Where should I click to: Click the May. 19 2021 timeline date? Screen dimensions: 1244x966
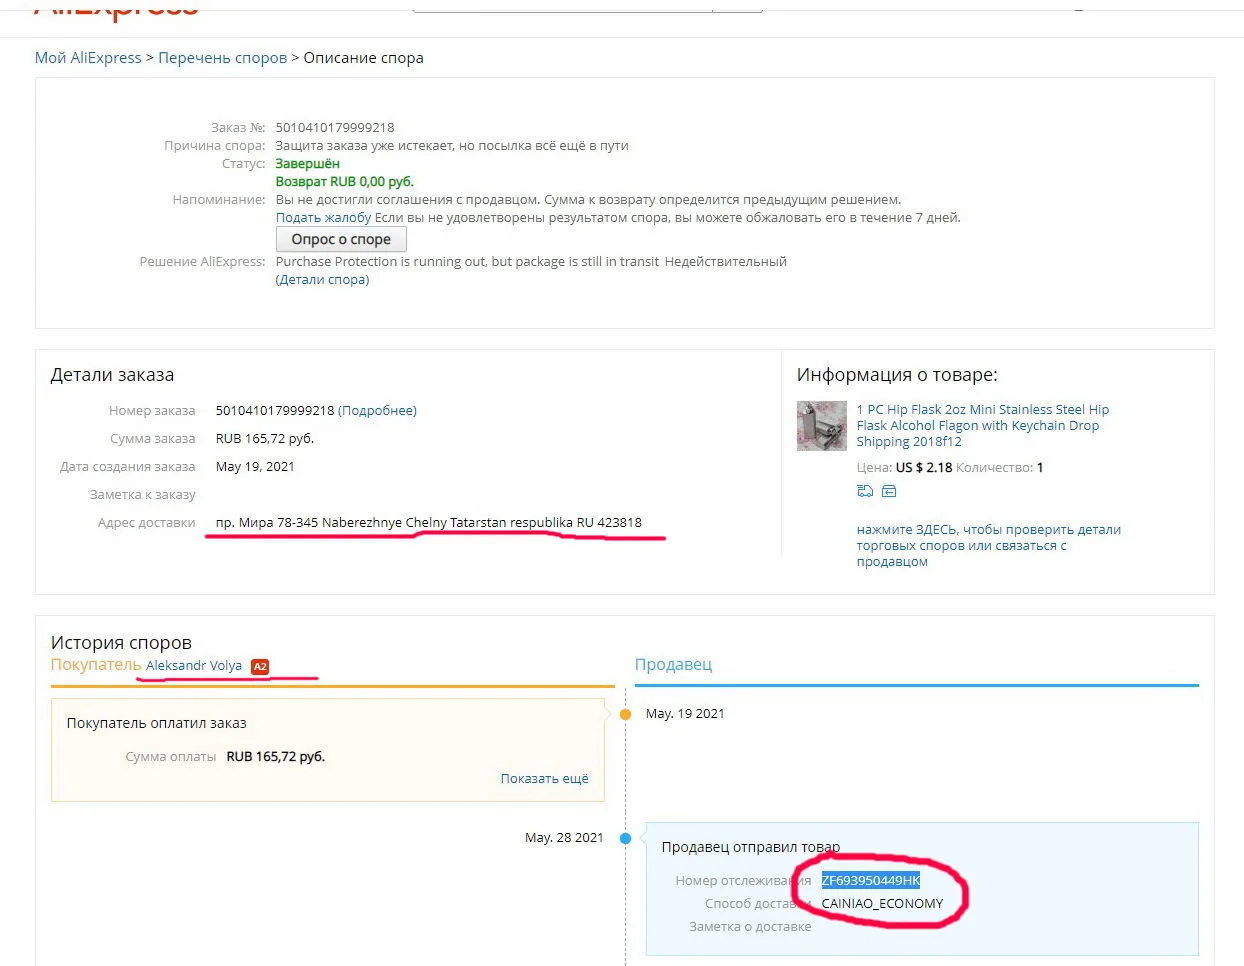click(x=685, y=714)
